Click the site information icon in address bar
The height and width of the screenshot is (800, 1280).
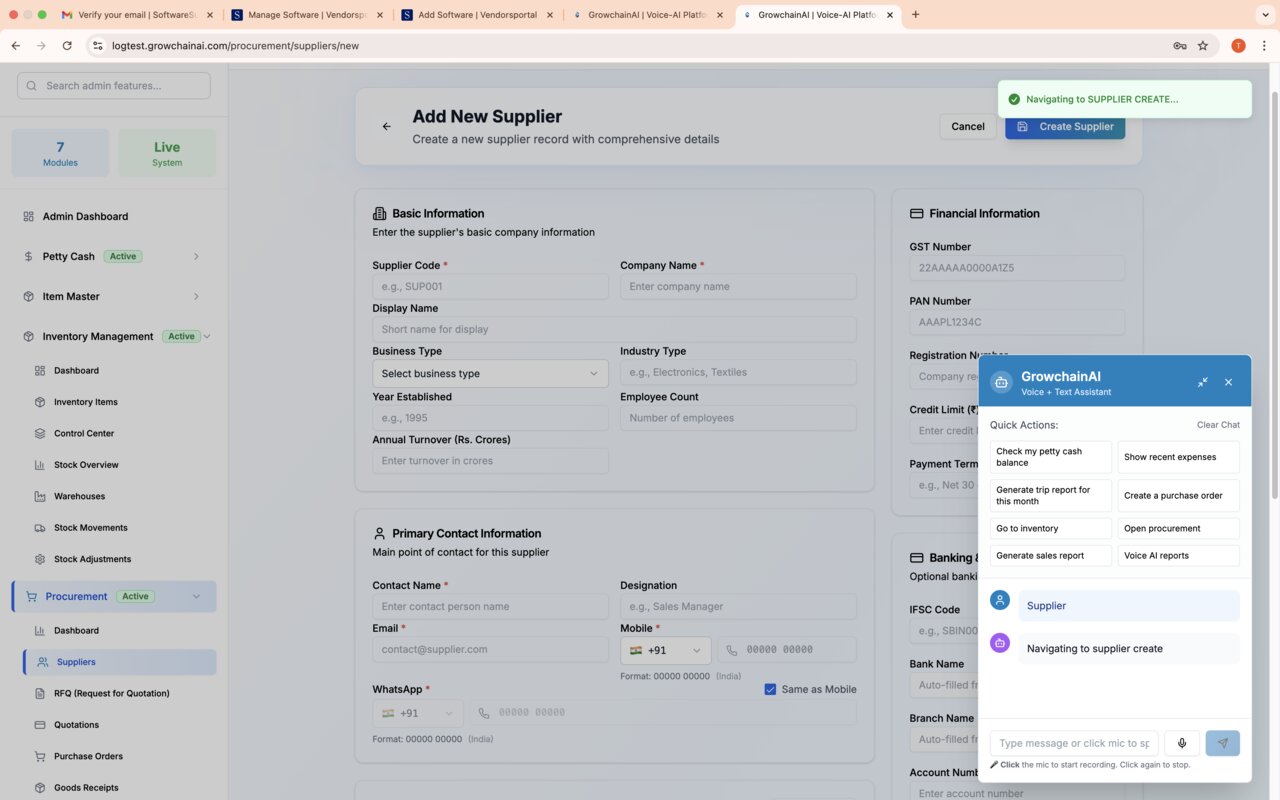(97, 45)
